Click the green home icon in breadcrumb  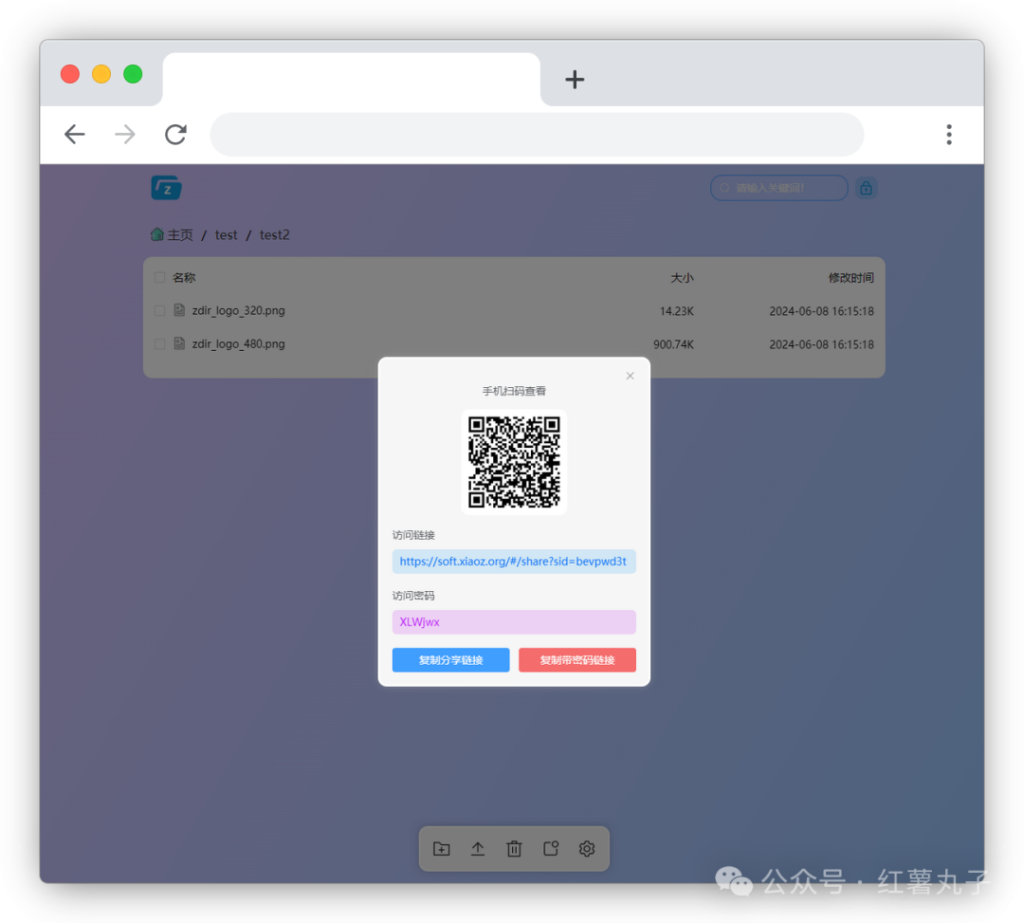157,234
